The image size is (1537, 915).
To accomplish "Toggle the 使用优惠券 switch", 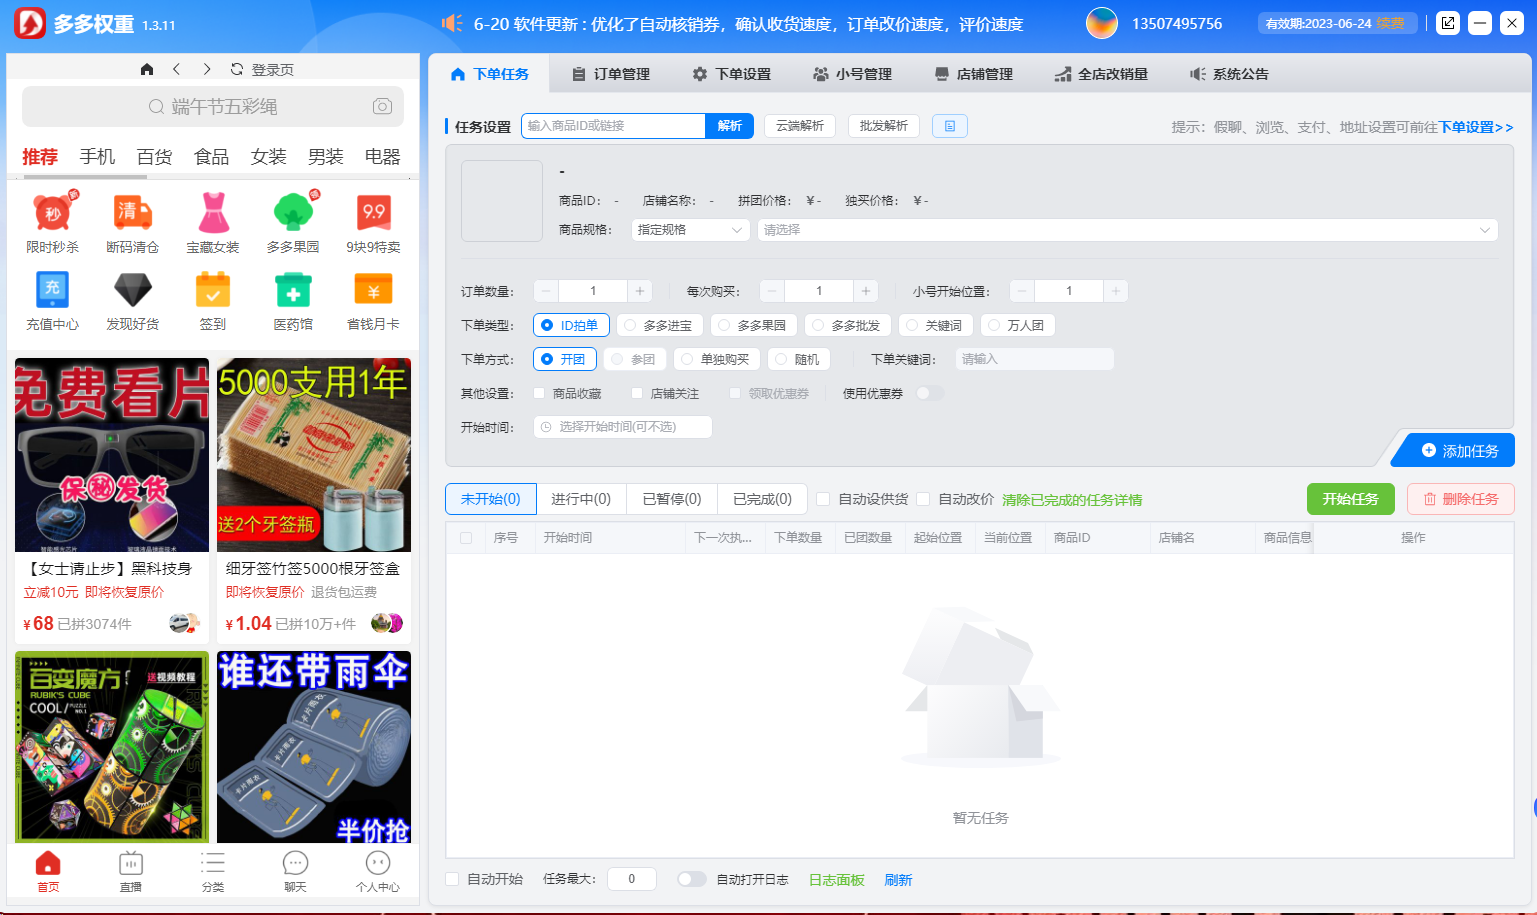I will [929, 393].
